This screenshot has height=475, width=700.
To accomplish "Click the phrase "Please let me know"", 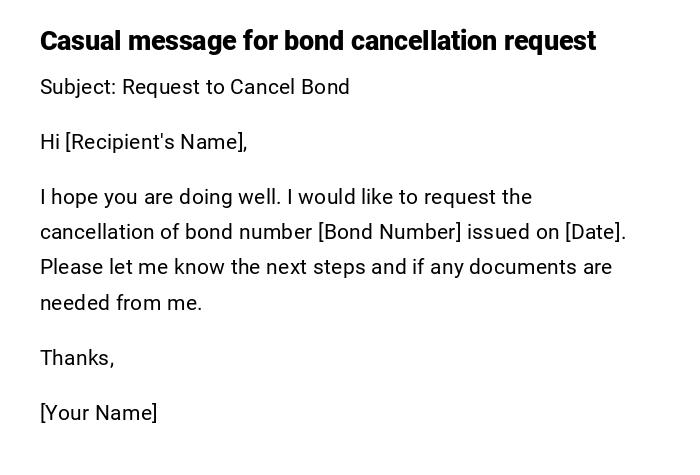I will (x=126, y=267).
